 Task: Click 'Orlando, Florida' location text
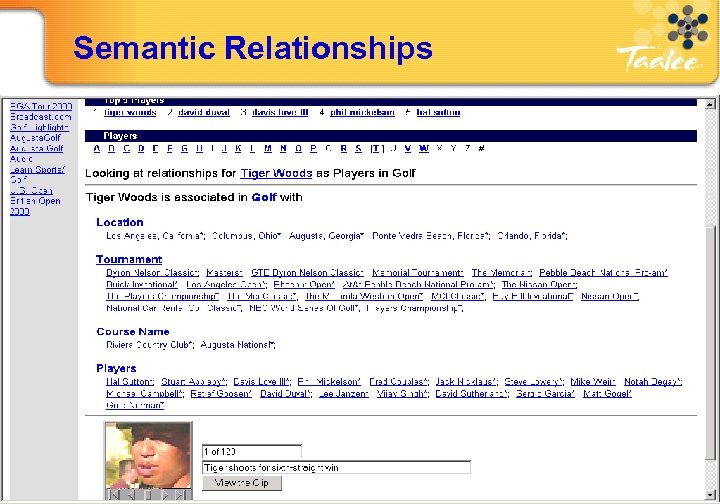click(x=532, y=236)
